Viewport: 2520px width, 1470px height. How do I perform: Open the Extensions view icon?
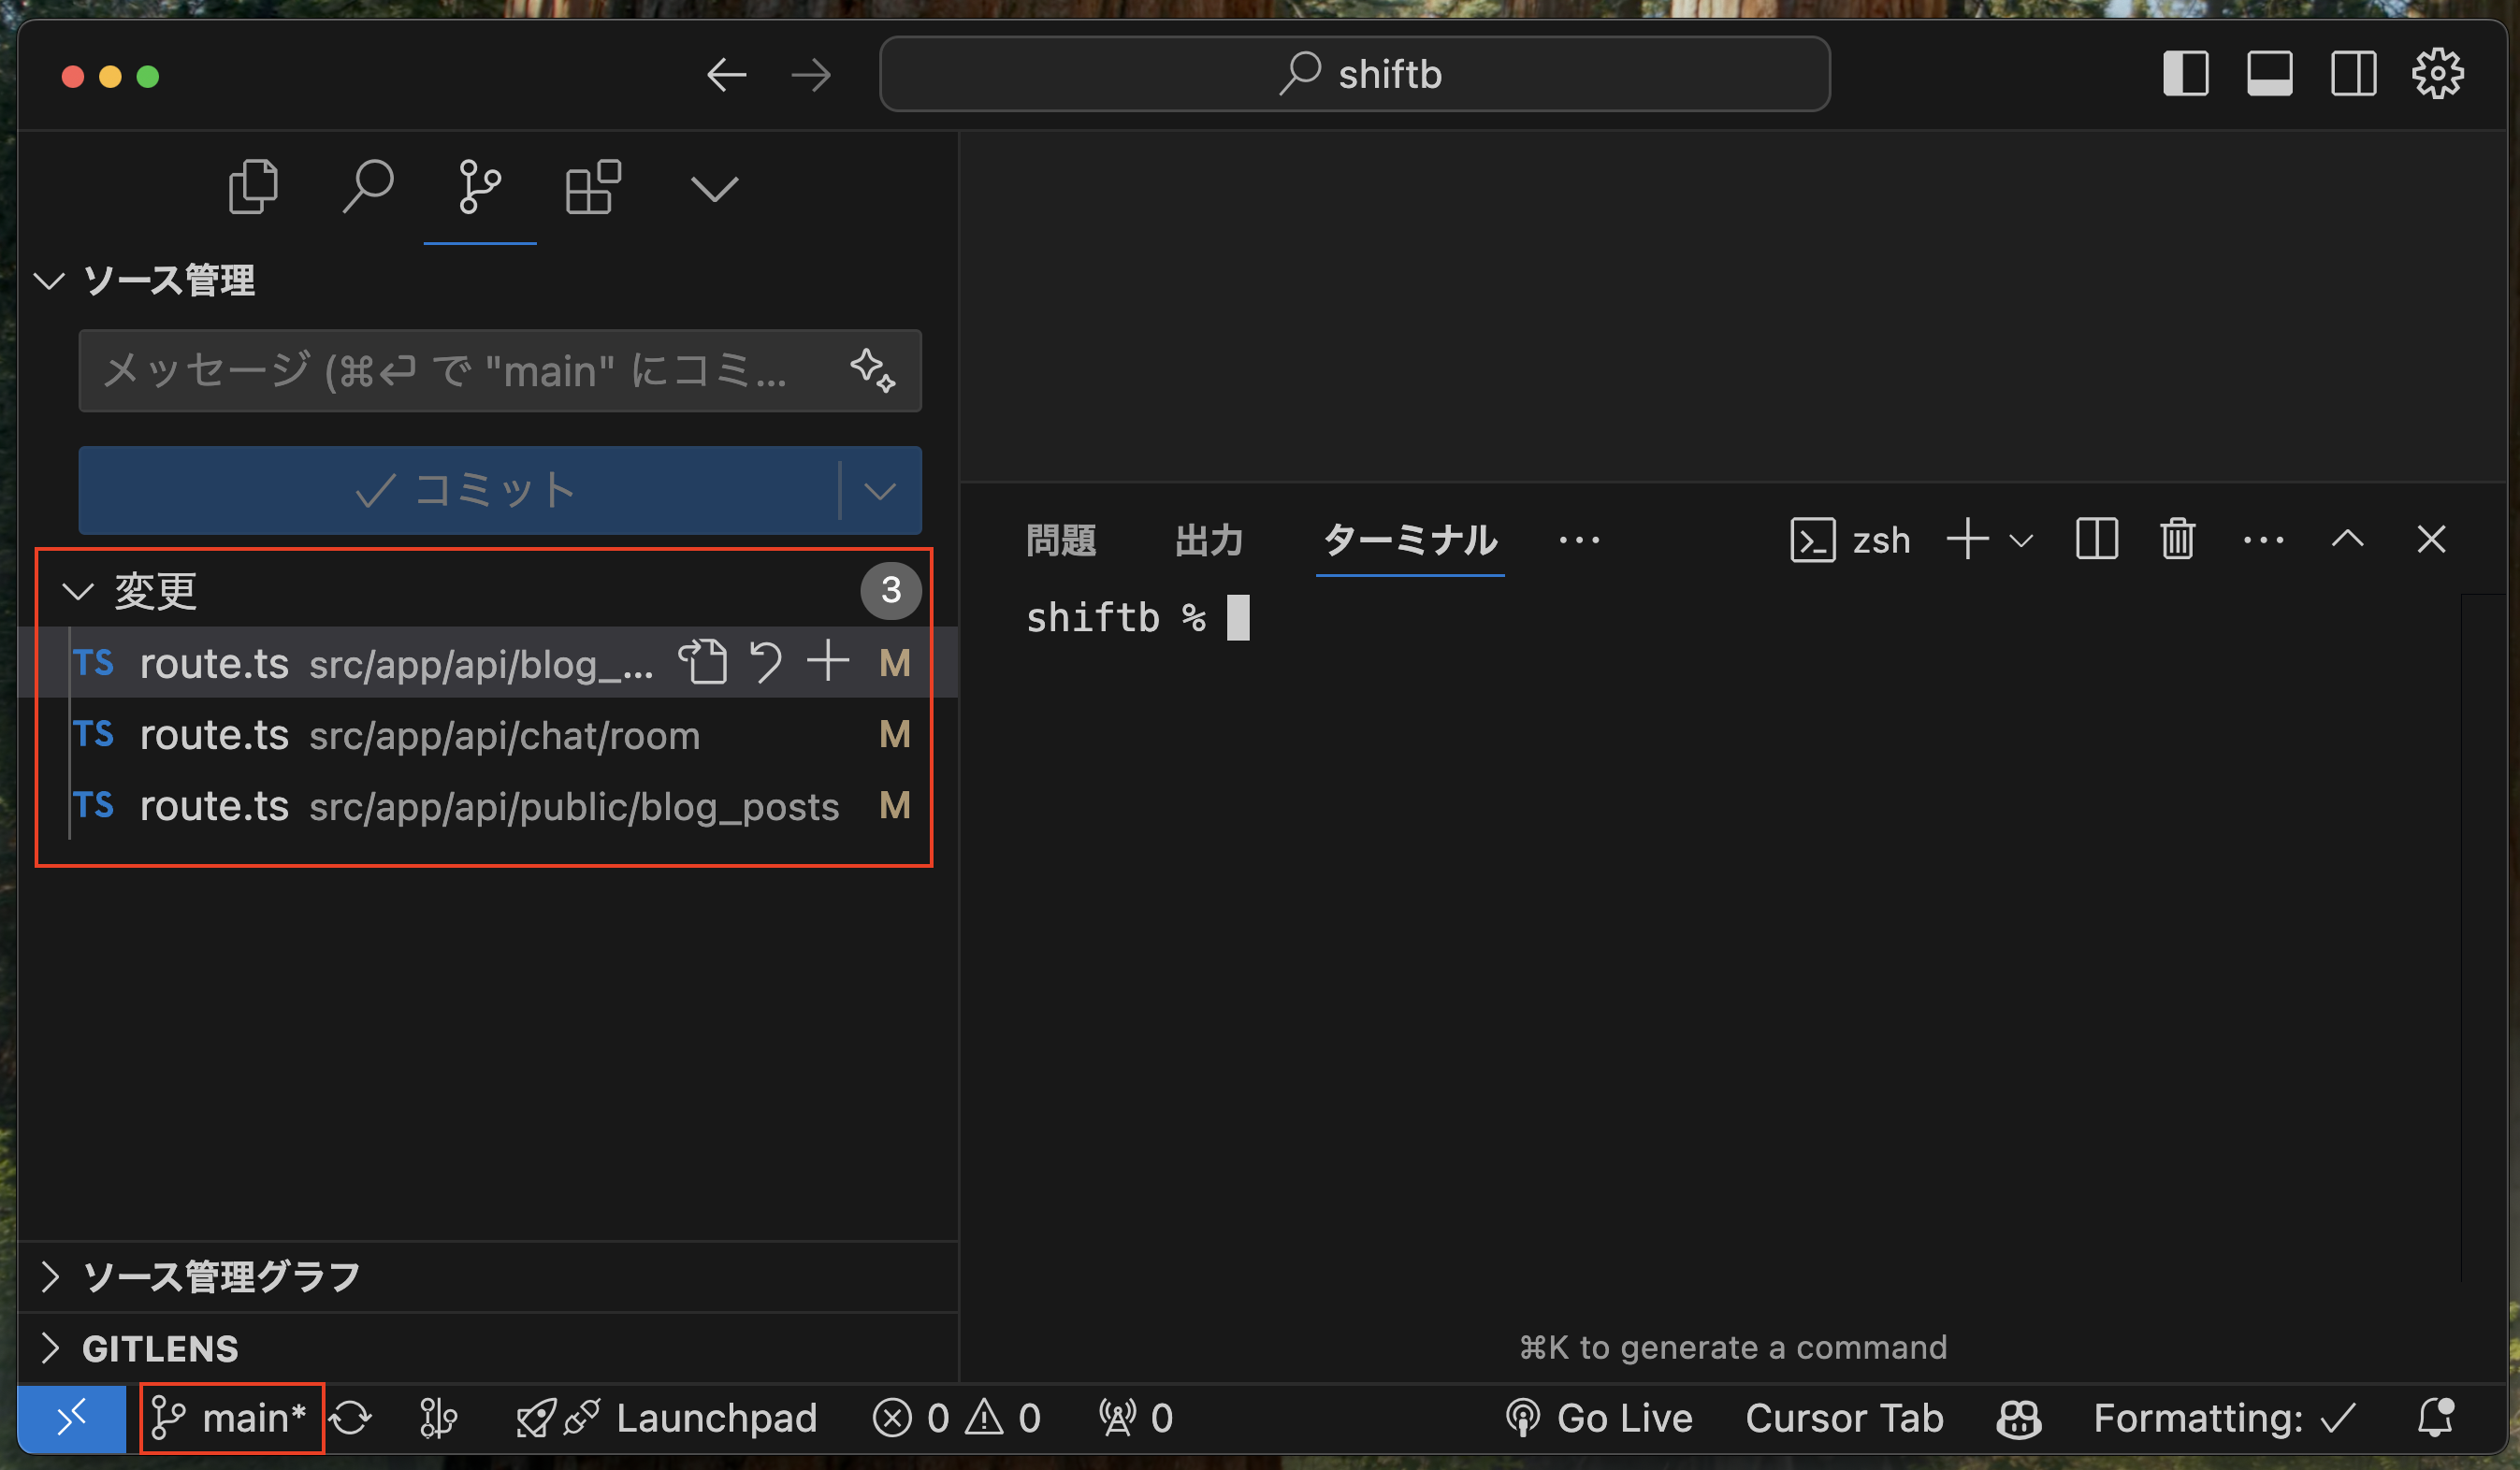coord(593,187)
